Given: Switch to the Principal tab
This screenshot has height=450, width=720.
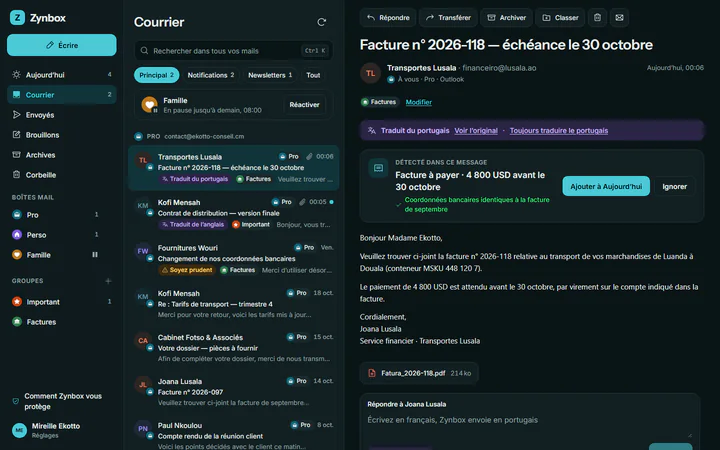Looking at the screenshot, I should (157, 75).
